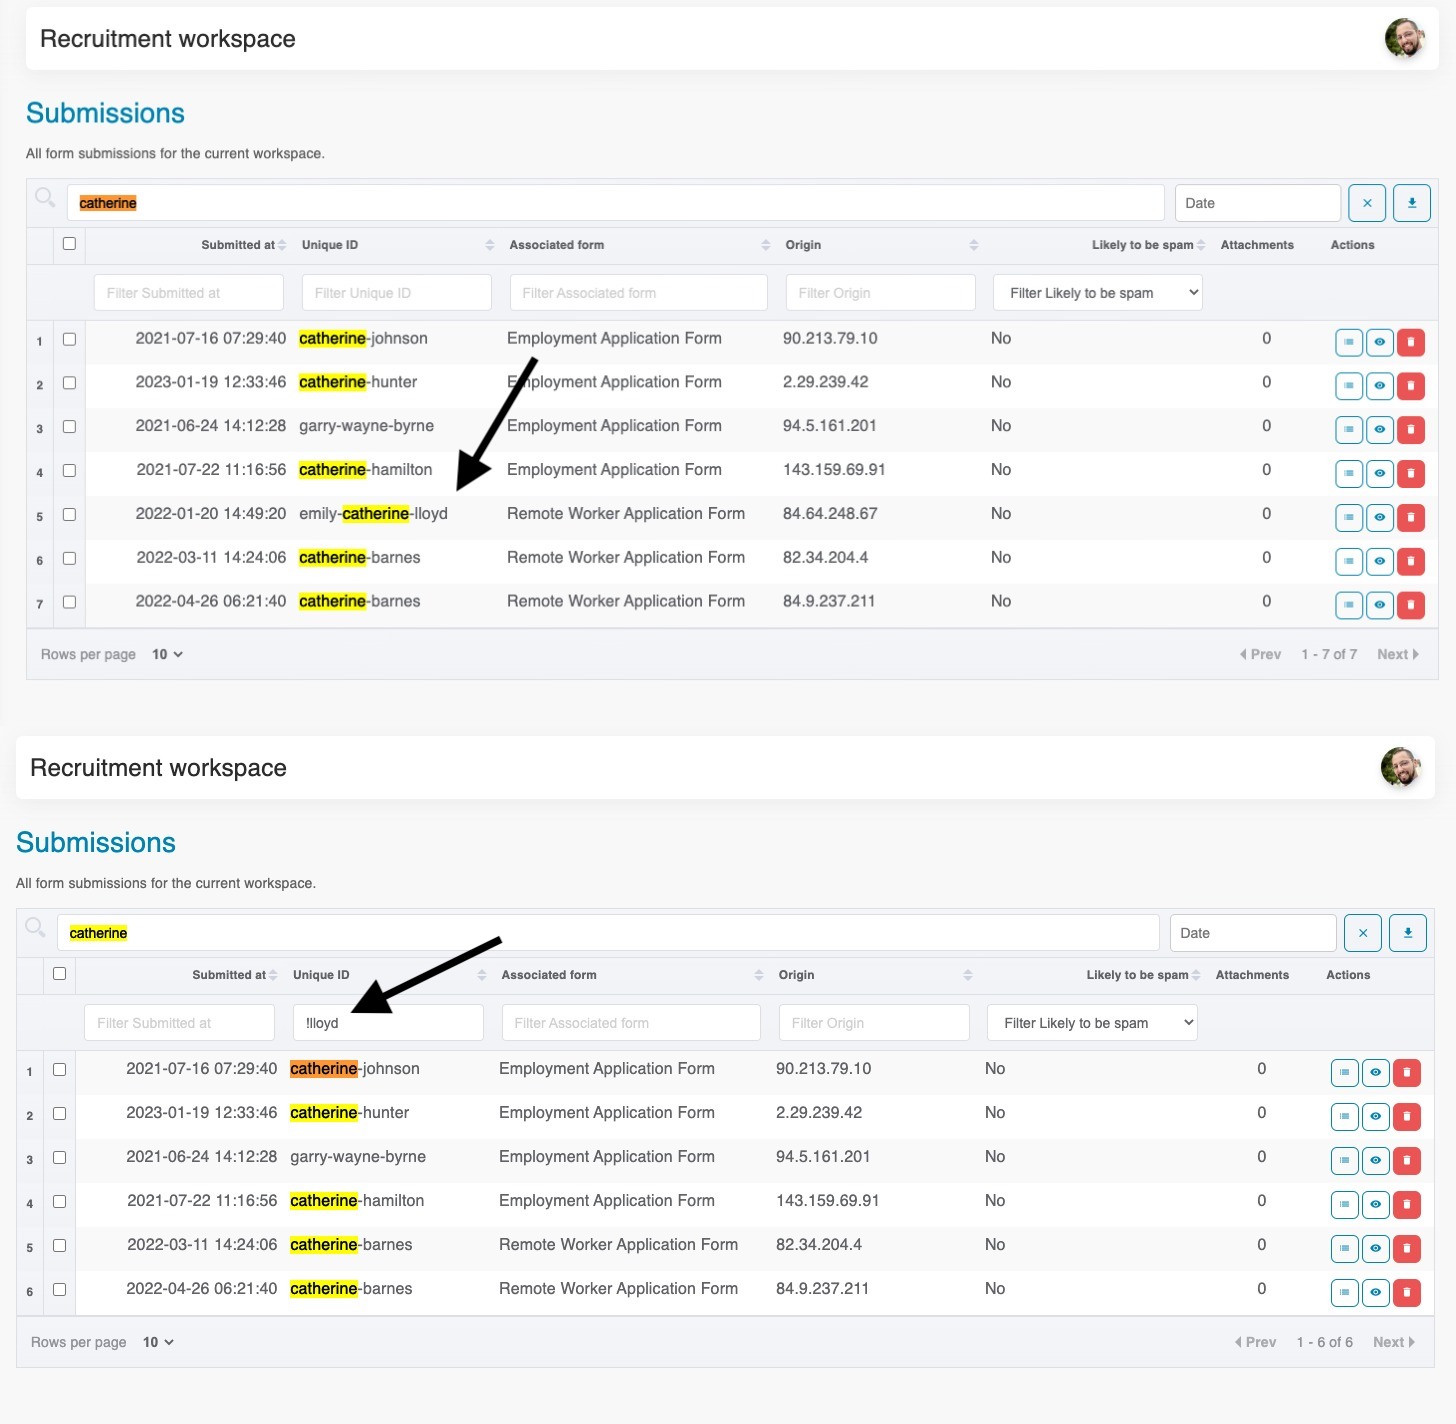The image size is (1456, 1424).
Task: Open details icon for catherine-hamilton in !lloyd-filtered table
Action: tap(1345, 1205)
